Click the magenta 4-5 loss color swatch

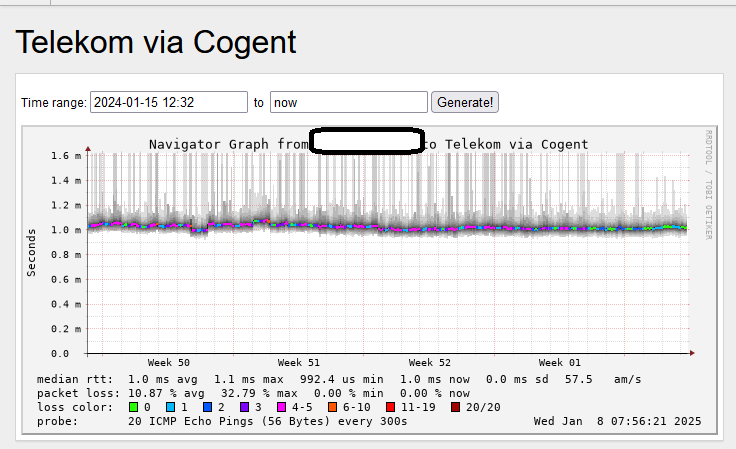pyautogui.click(x=282, y=407)
